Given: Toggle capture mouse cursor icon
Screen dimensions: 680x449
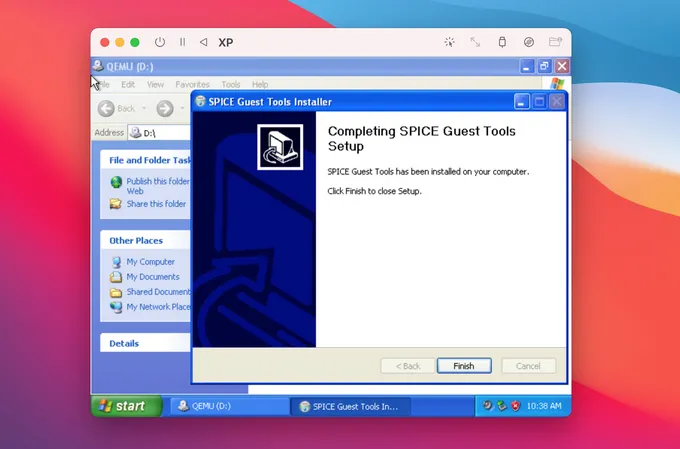Looking at the screenshot, I should pos(449,42).
